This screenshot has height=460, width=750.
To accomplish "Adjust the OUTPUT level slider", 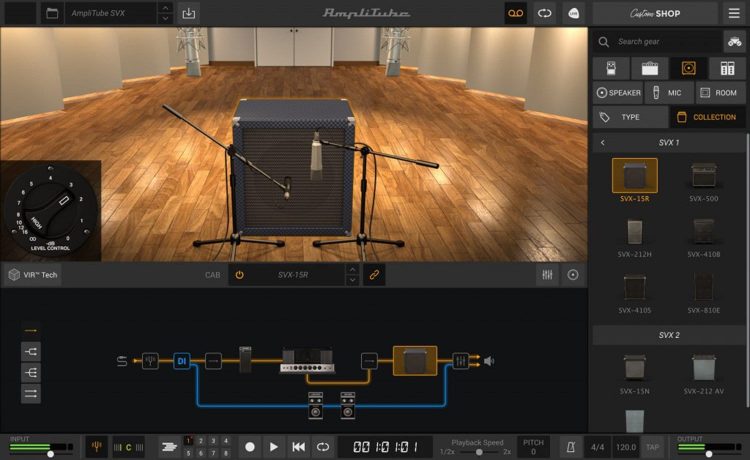I will (709, 452).
